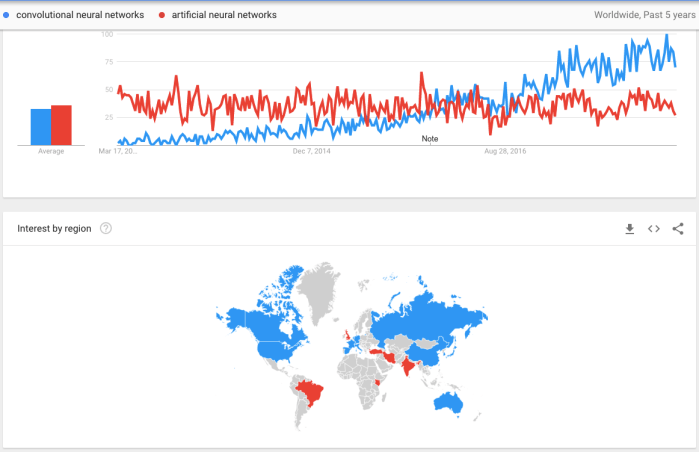
Task: Click the blue dot legend marker
Action: point(7,15)
